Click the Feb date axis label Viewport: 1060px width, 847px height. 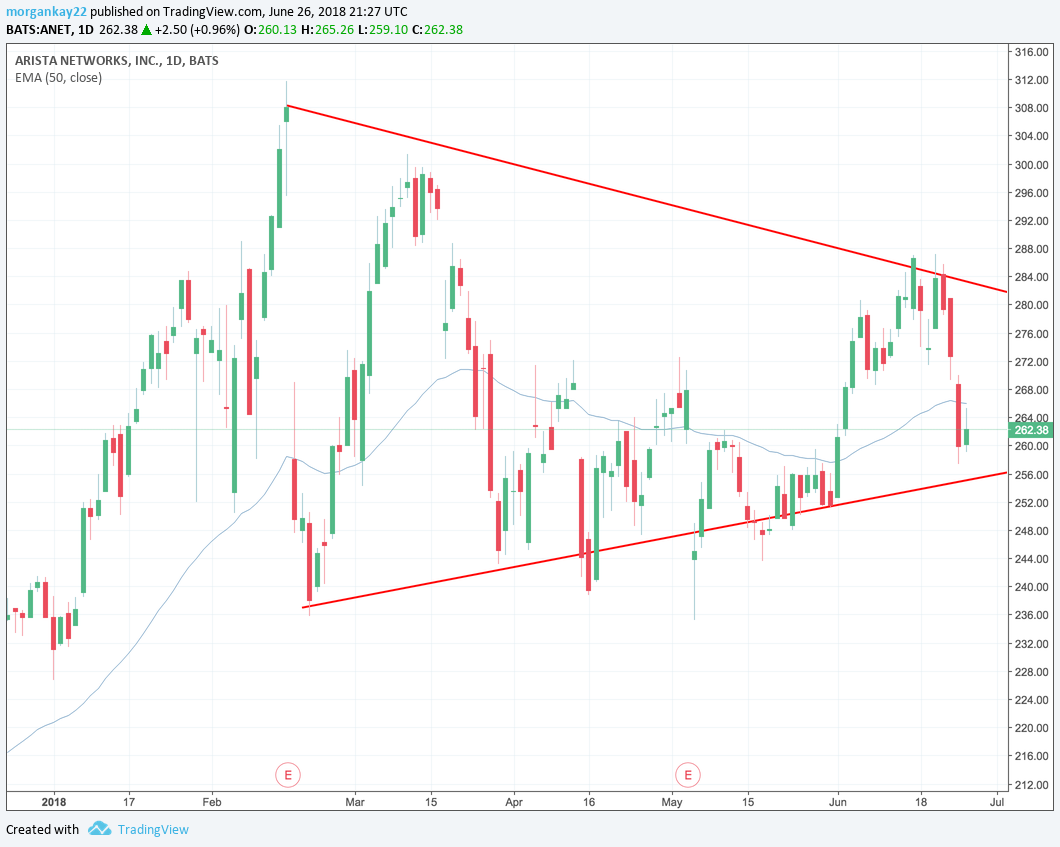[212, 802]
